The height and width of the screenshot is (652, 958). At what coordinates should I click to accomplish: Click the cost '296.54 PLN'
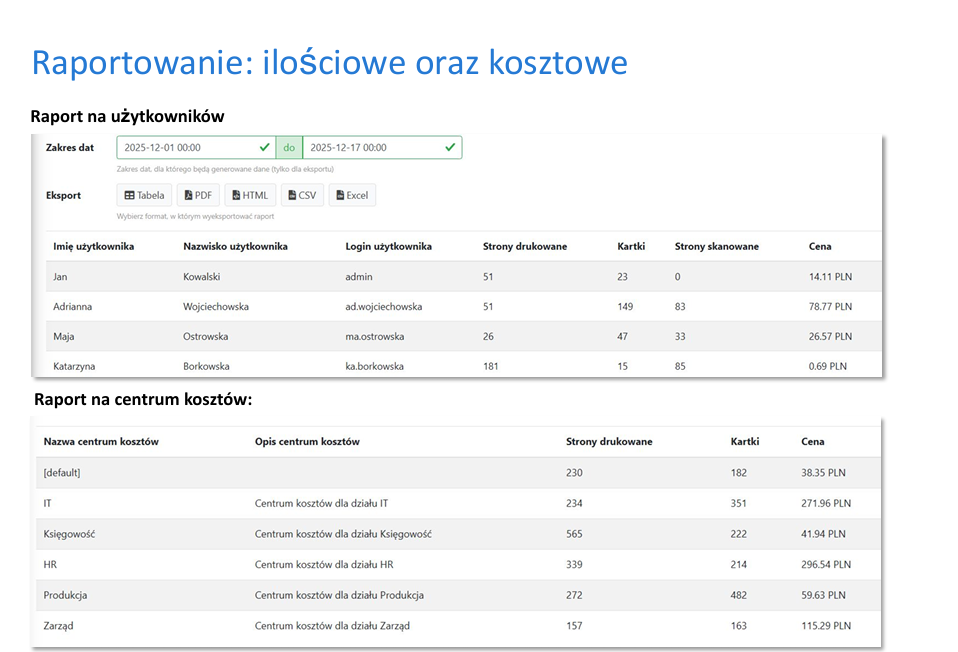click(826, 565)
